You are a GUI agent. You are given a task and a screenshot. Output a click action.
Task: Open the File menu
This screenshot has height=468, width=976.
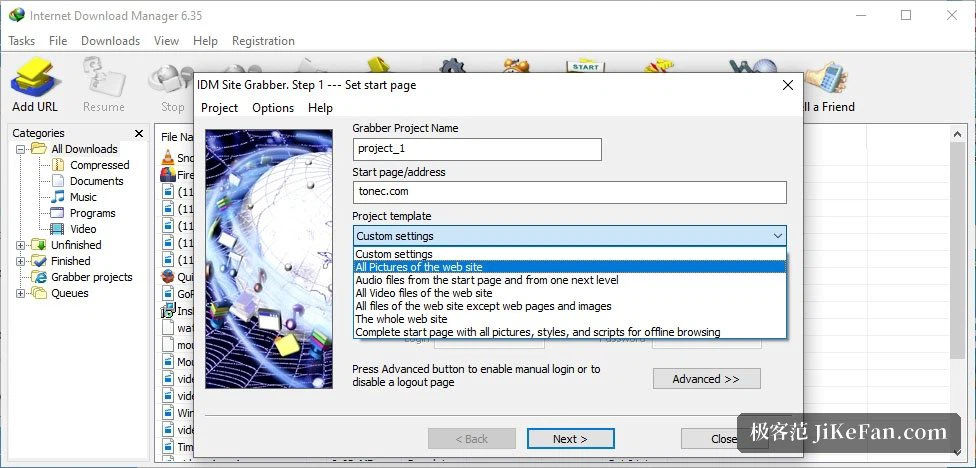(x=58, y=41)
